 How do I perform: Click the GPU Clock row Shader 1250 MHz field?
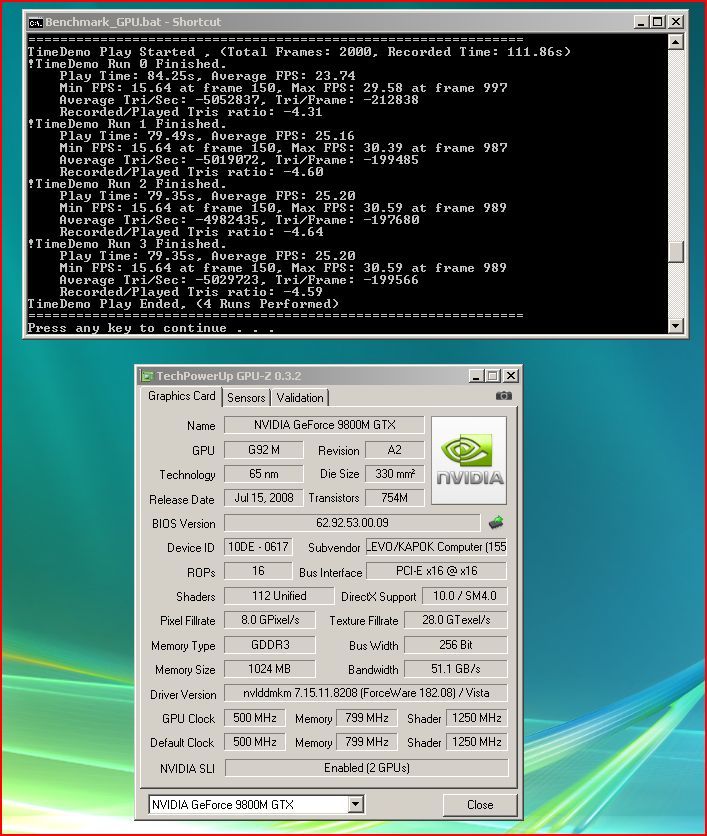(x=477, y=718)
